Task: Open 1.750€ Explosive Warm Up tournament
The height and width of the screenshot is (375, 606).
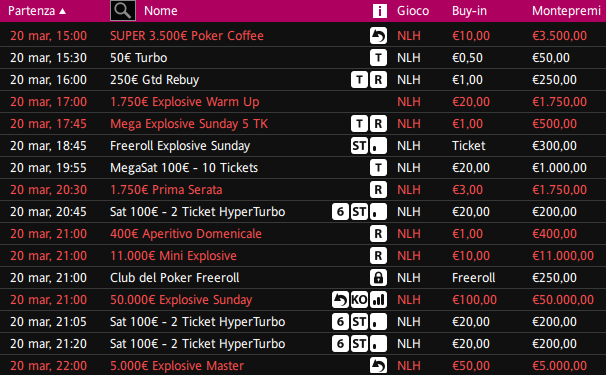Action: (185, 102)
